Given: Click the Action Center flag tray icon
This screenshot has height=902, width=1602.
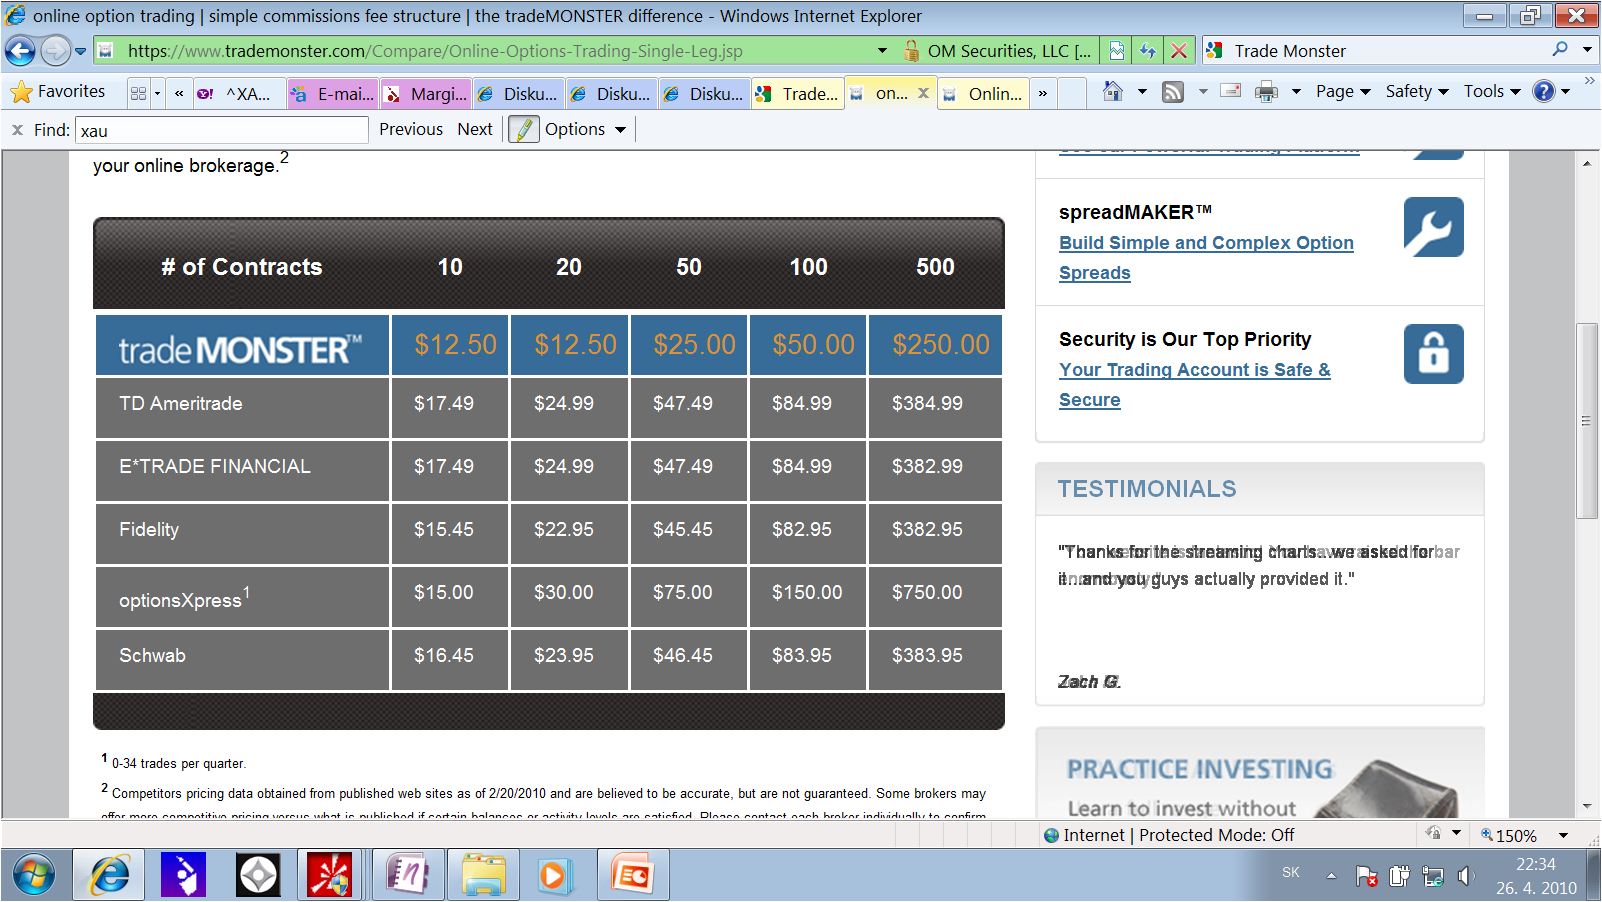Looking at the screenshot, I should pos(1367,877).
